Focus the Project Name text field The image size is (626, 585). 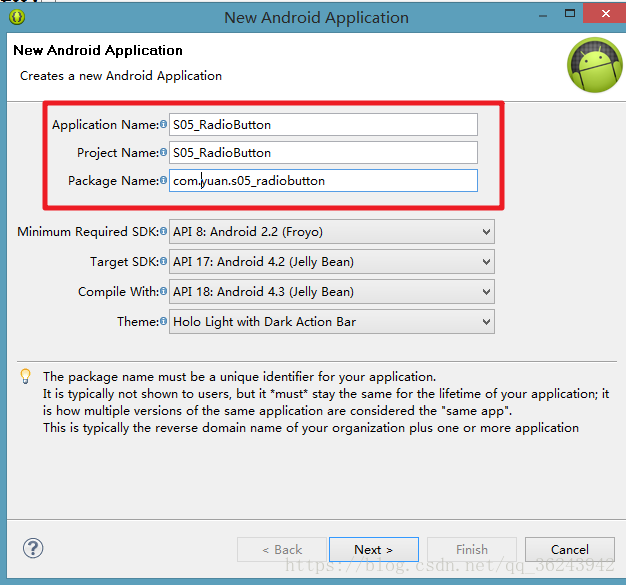323,152
